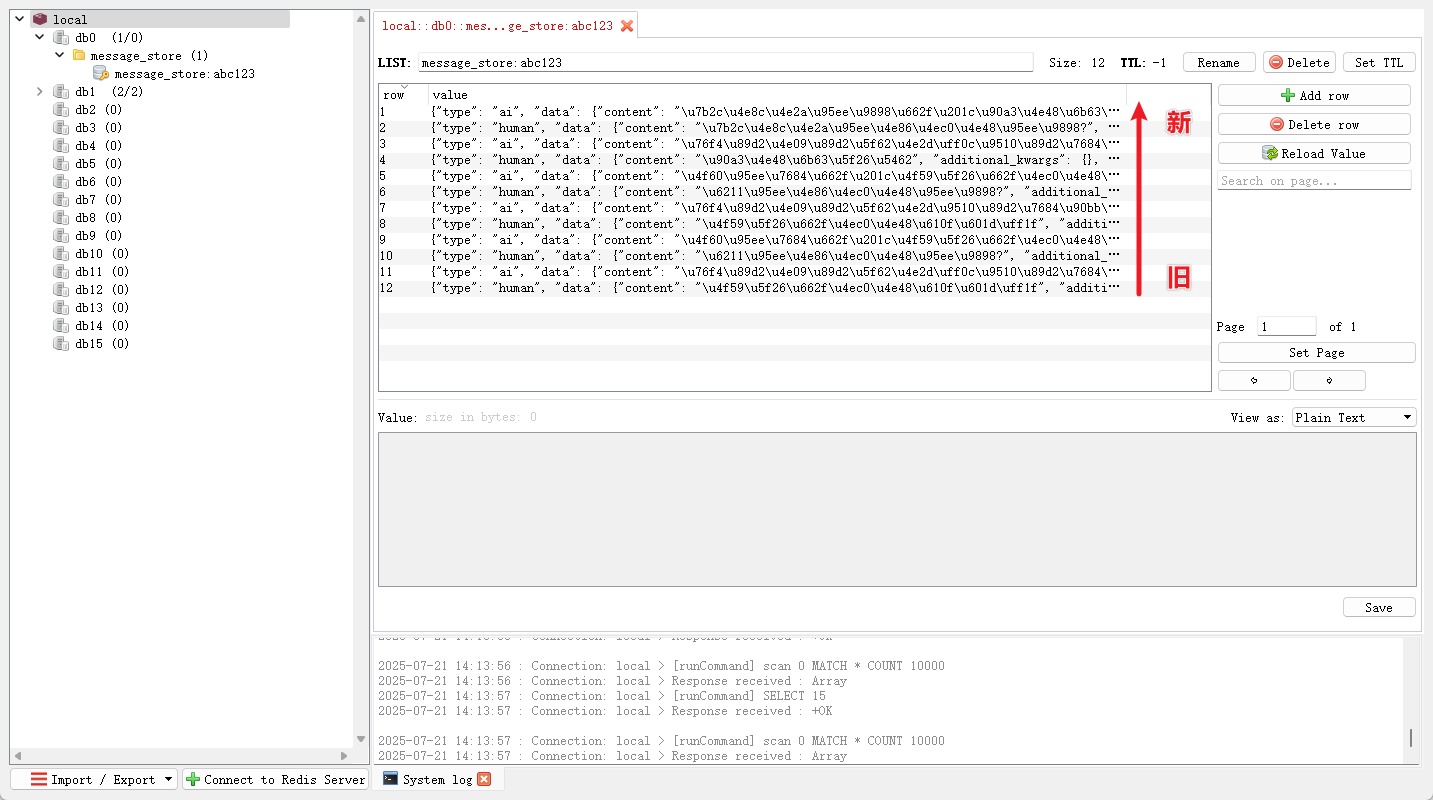Click the value column header
The height and width of the screenshot is (800, 1433).
pos(777,95)
